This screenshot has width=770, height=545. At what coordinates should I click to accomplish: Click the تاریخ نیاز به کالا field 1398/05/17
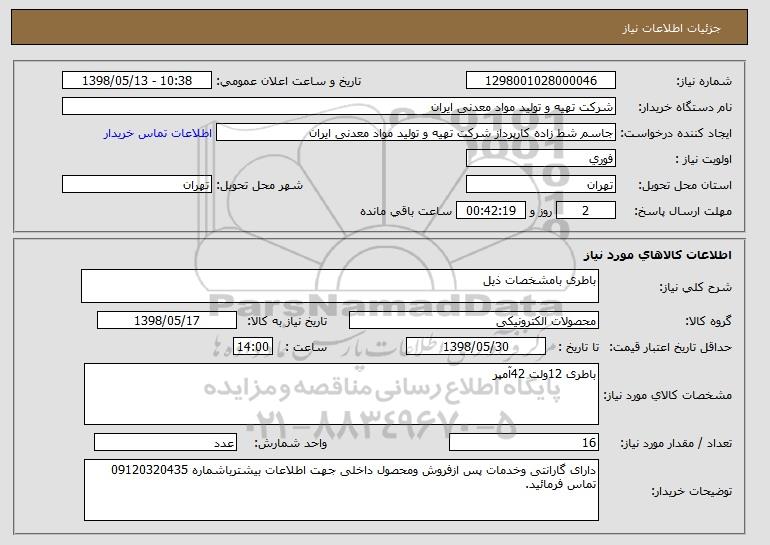click(167, 321)
